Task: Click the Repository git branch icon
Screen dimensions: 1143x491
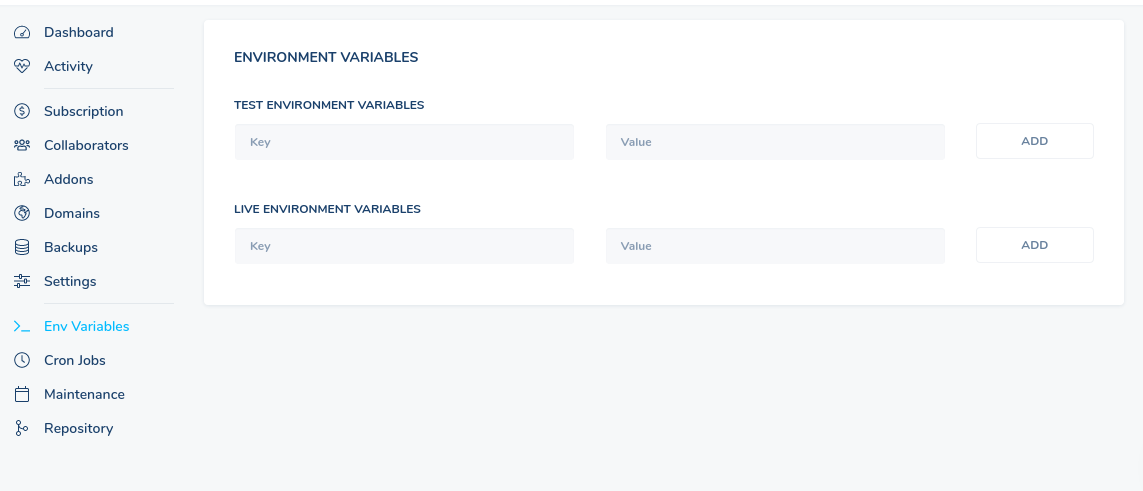Action: click(x=22, y=428)
